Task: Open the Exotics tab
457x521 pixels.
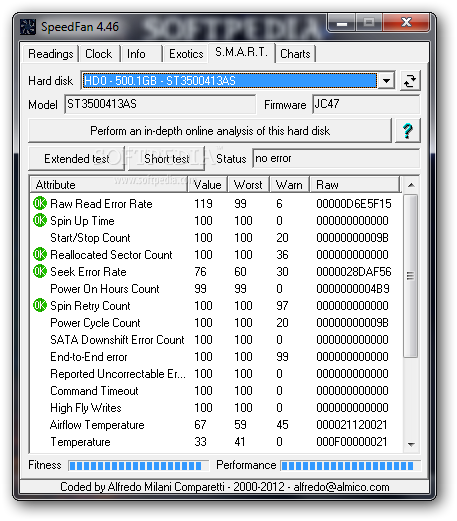Action: [186, 54]
